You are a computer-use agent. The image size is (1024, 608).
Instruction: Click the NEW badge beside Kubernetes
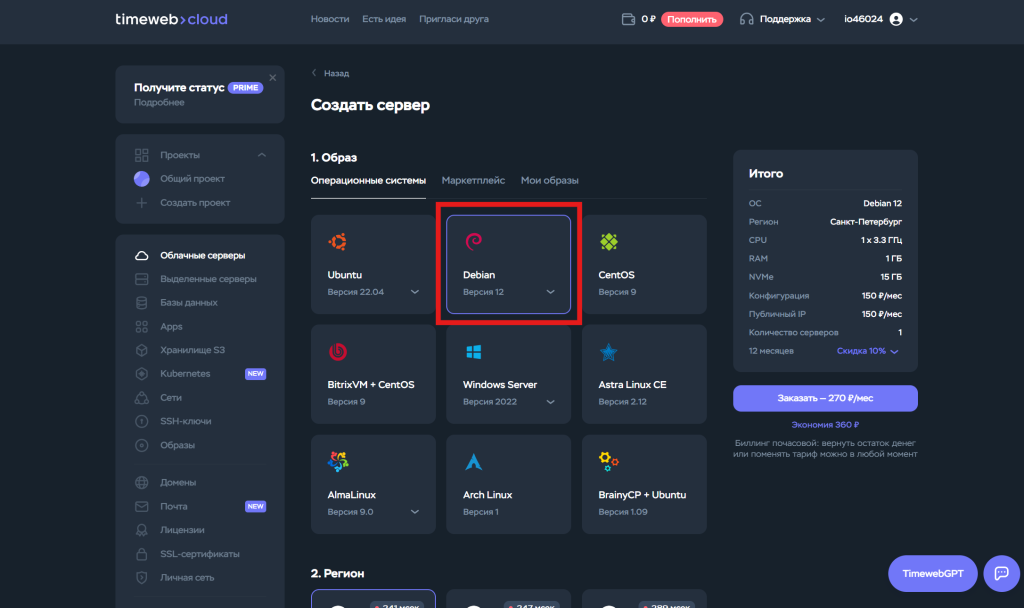click(255, 374)
